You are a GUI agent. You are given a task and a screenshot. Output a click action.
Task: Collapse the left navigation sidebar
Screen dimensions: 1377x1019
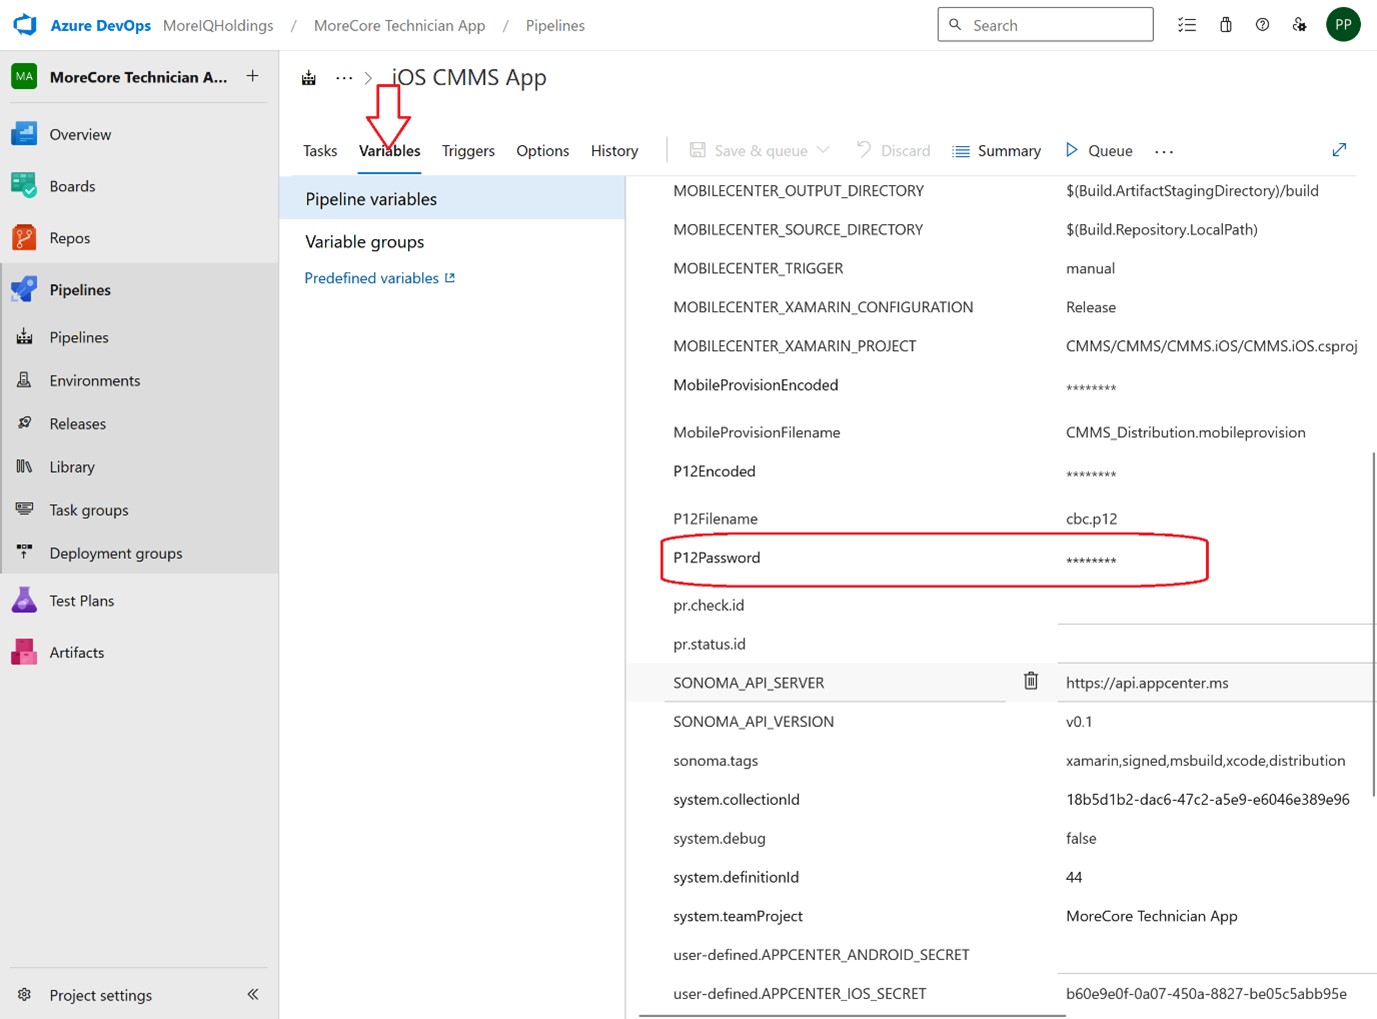click(x=253, y=994)
